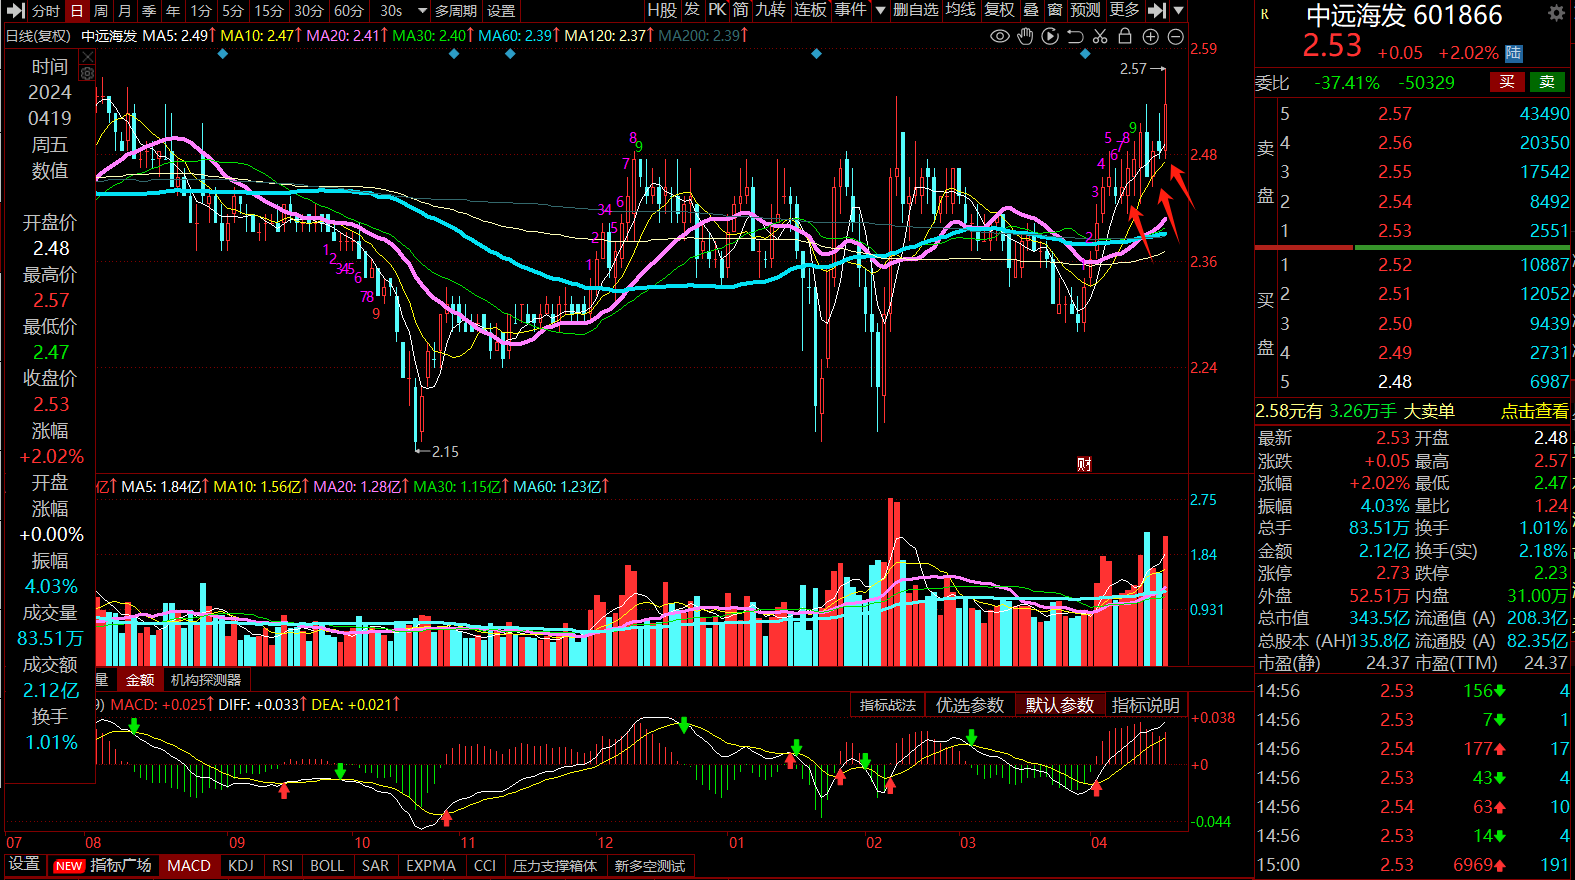Open the 叠 overlay tool

point(1031,10)
